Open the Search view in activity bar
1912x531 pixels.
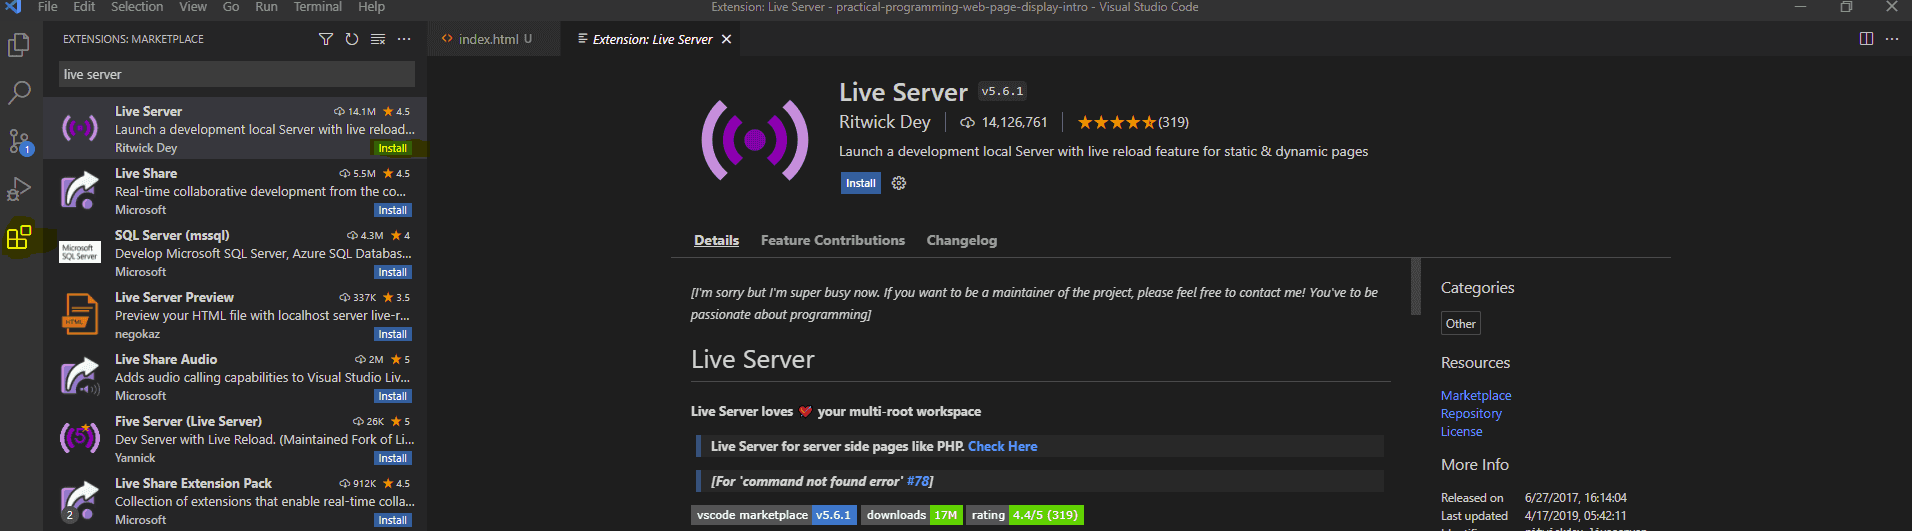pyautogui.click(x=19, y=93)
